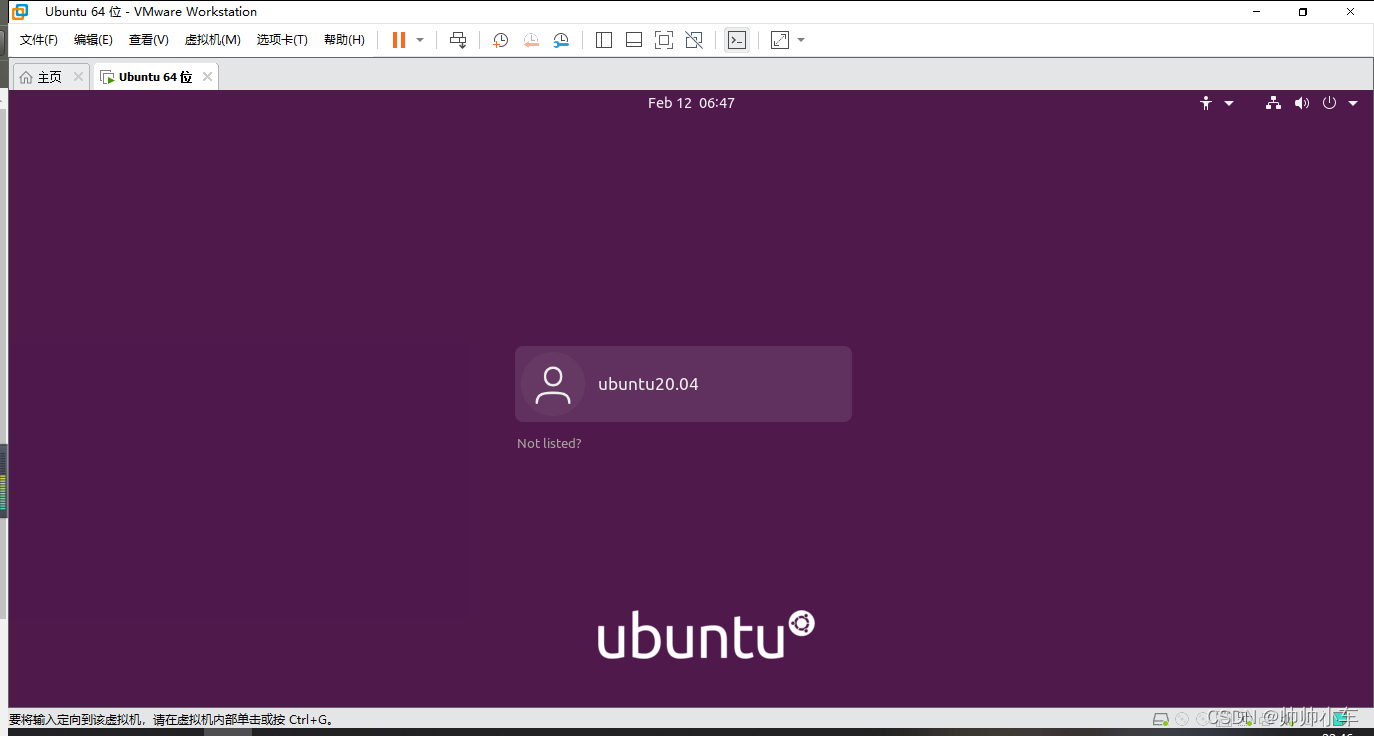Open the 虚拟机(M) menu

pos(212,40)
